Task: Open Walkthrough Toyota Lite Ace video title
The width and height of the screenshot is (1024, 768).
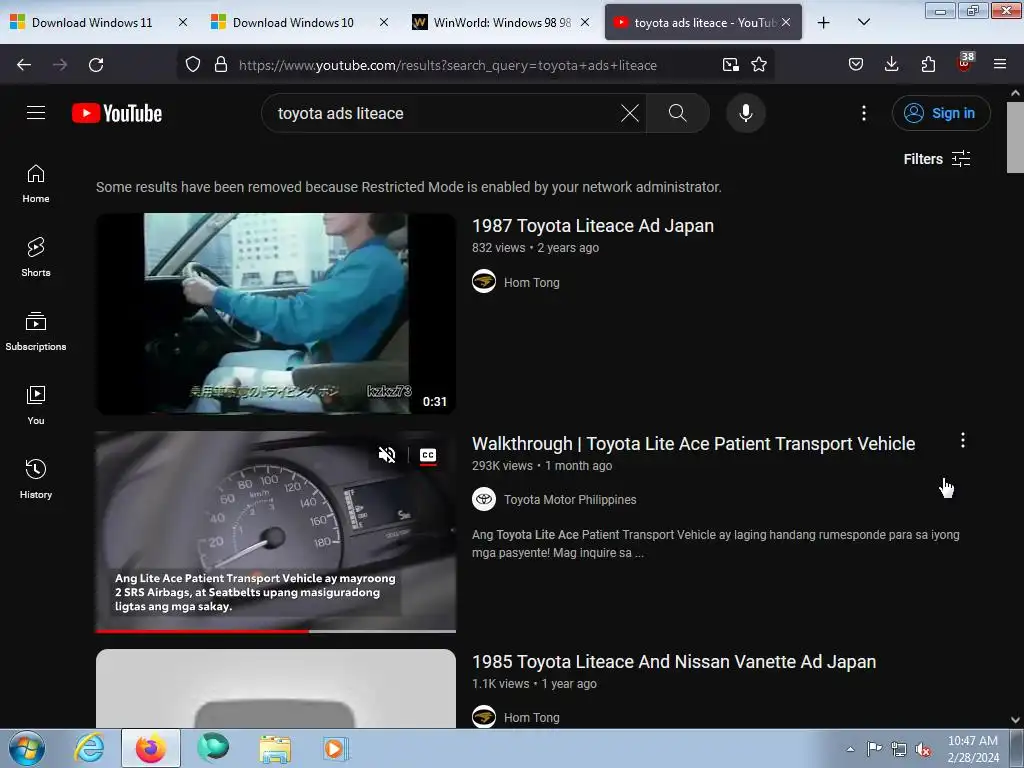Action: [693, 443]
